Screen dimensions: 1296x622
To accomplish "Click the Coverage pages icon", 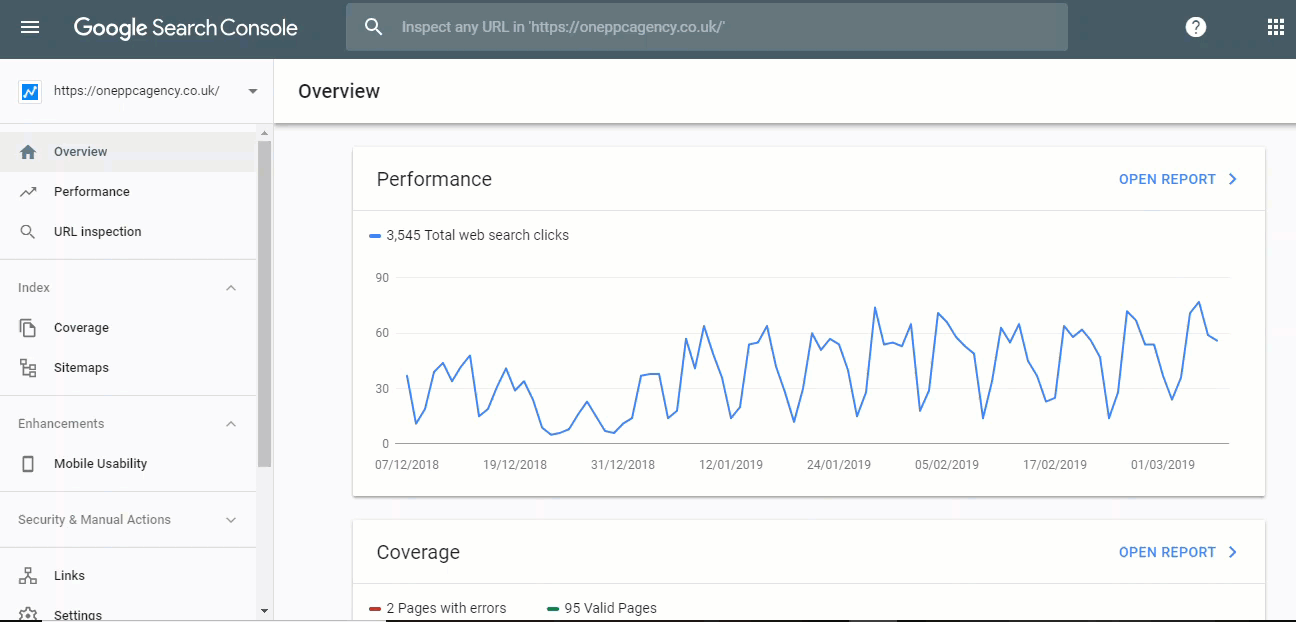I will [28, 328].
